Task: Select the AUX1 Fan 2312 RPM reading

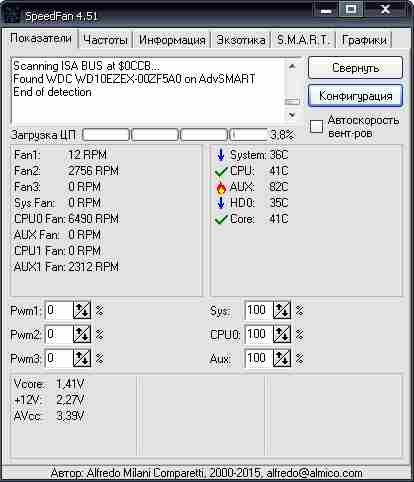Action: [x=66, y=267]
